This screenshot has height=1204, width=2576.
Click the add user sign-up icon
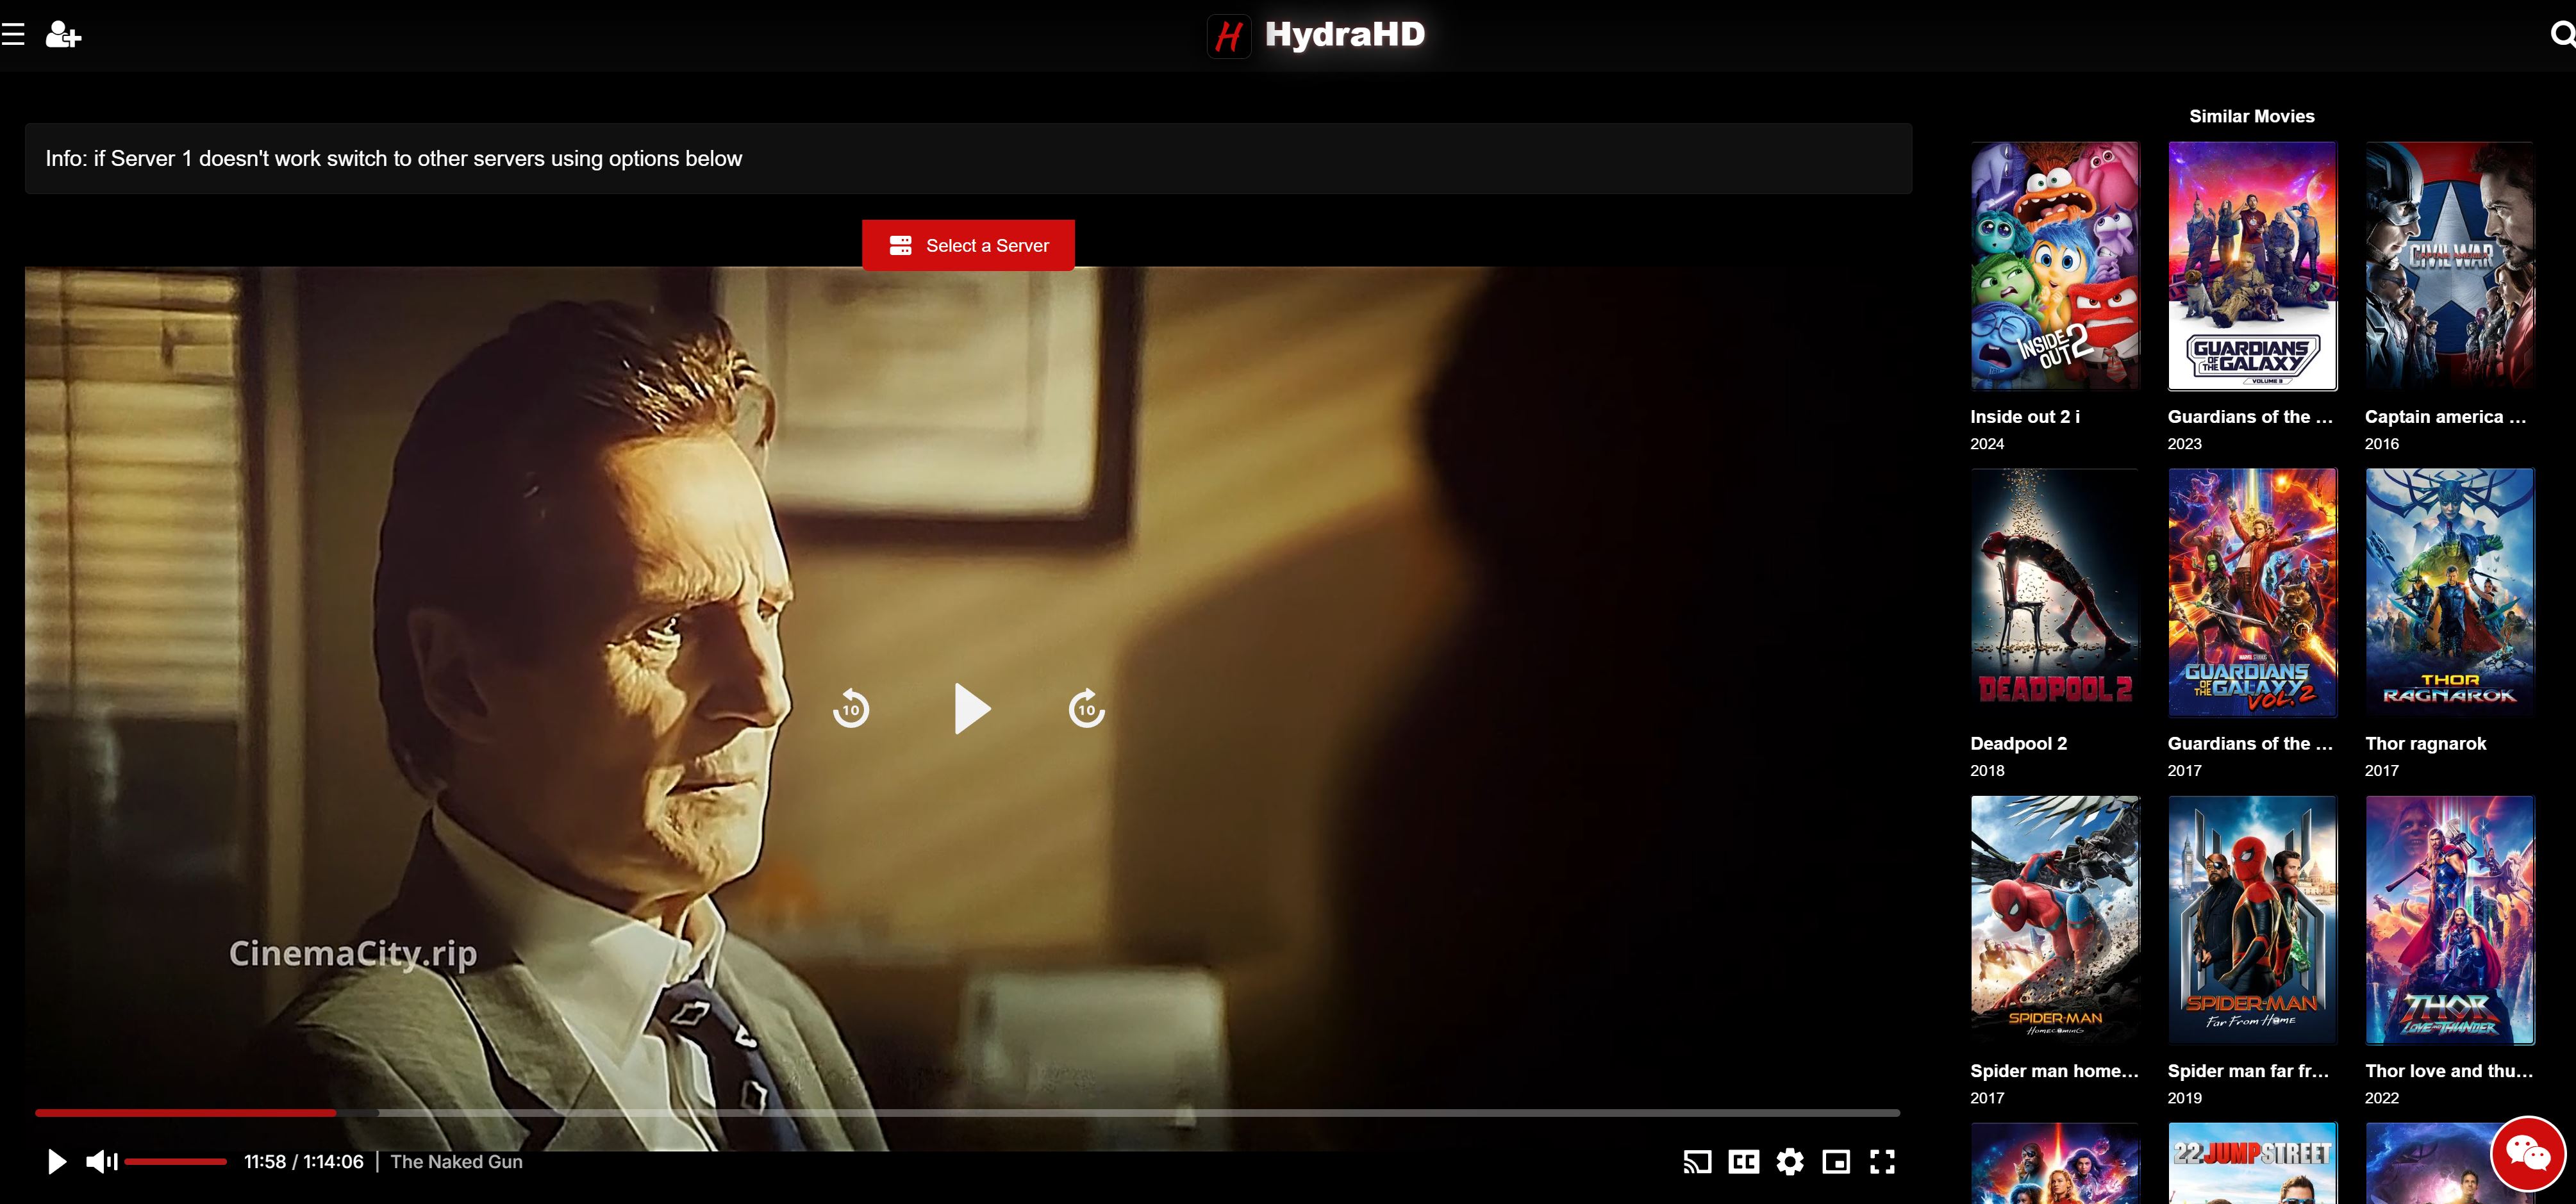coord(63,35)
